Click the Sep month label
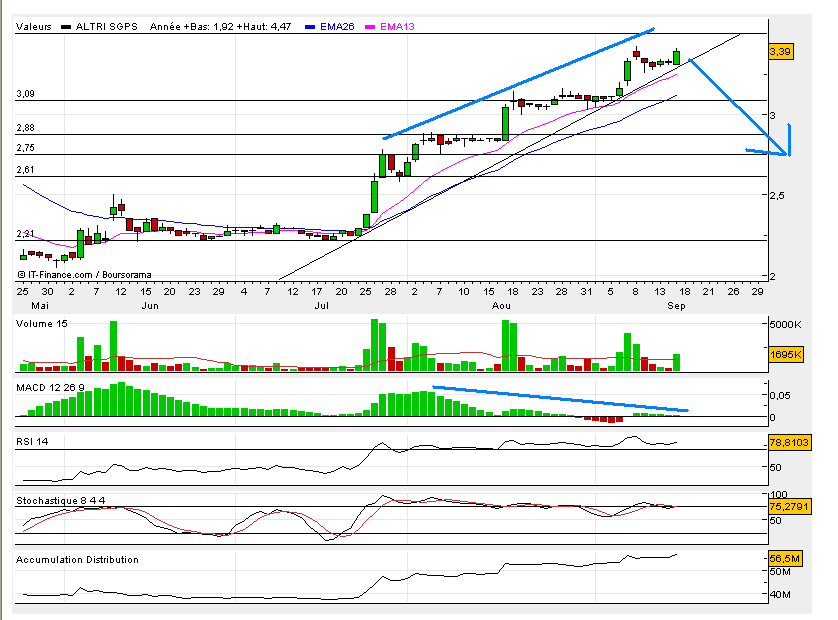The width and height of the screenshot is (838, 620). (676, 306)
